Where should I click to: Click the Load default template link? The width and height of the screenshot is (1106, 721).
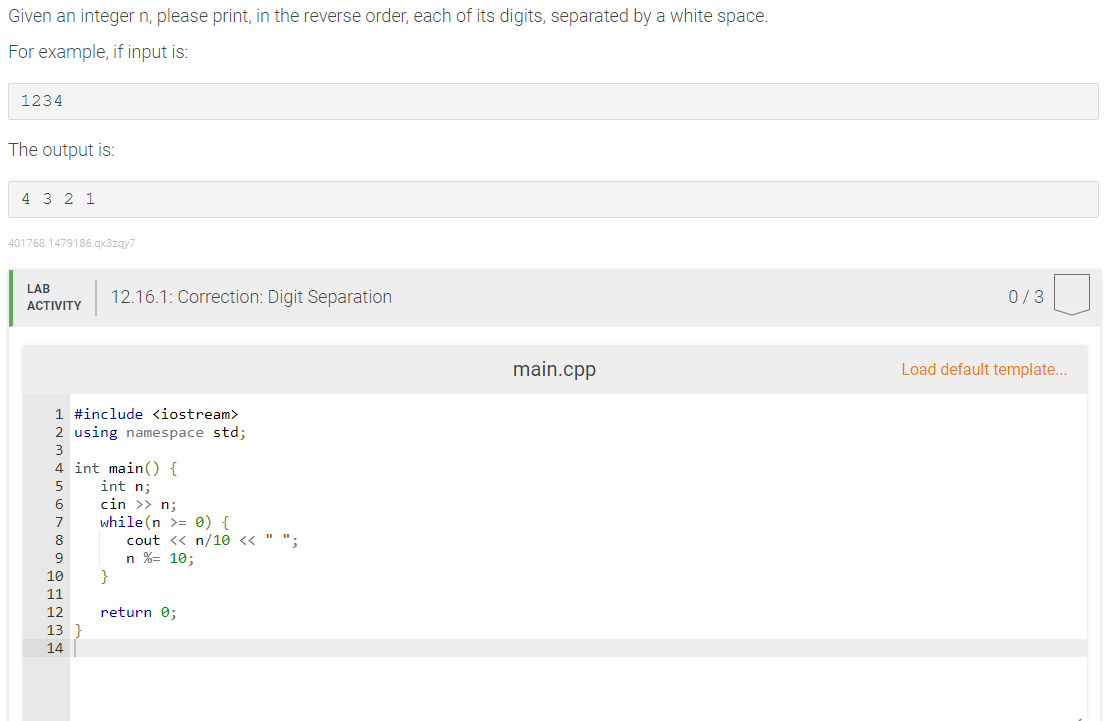pos(983,369)
